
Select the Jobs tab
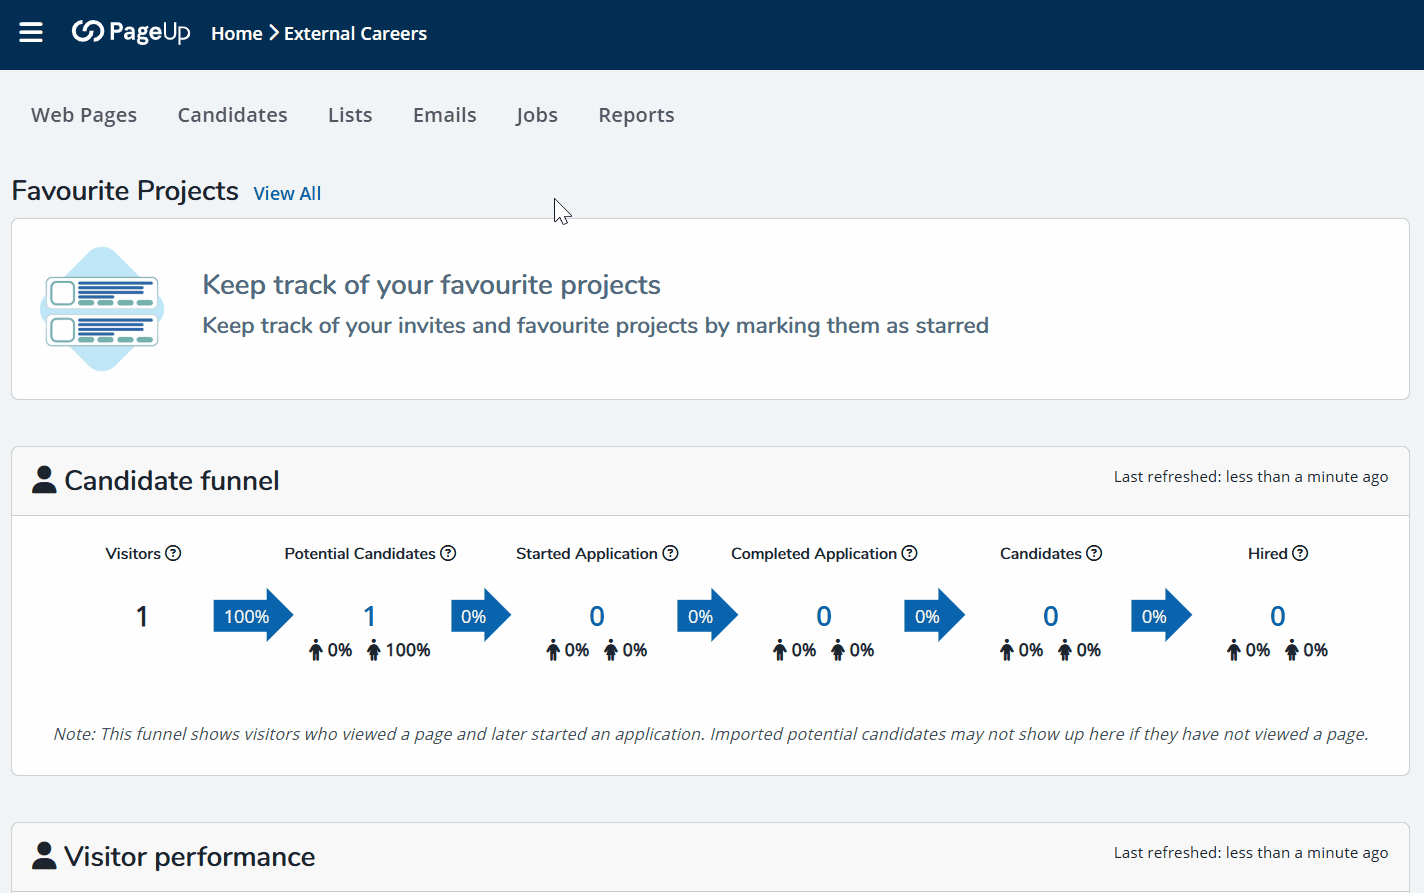tap(537, 115)
